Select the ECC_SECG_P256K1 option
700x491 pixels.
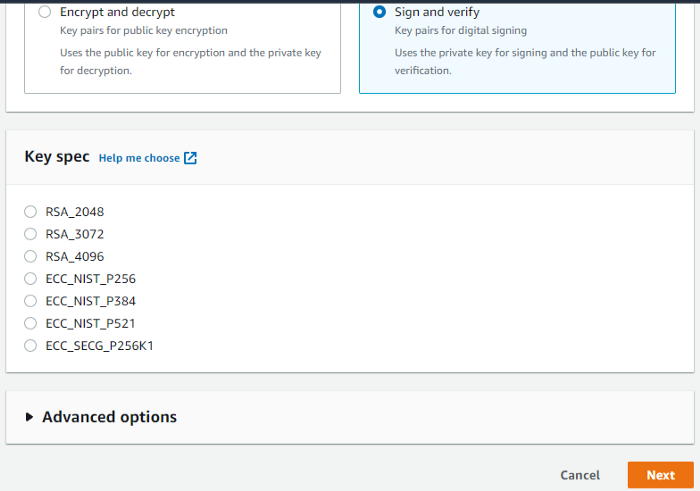click(x=30, y=346)
